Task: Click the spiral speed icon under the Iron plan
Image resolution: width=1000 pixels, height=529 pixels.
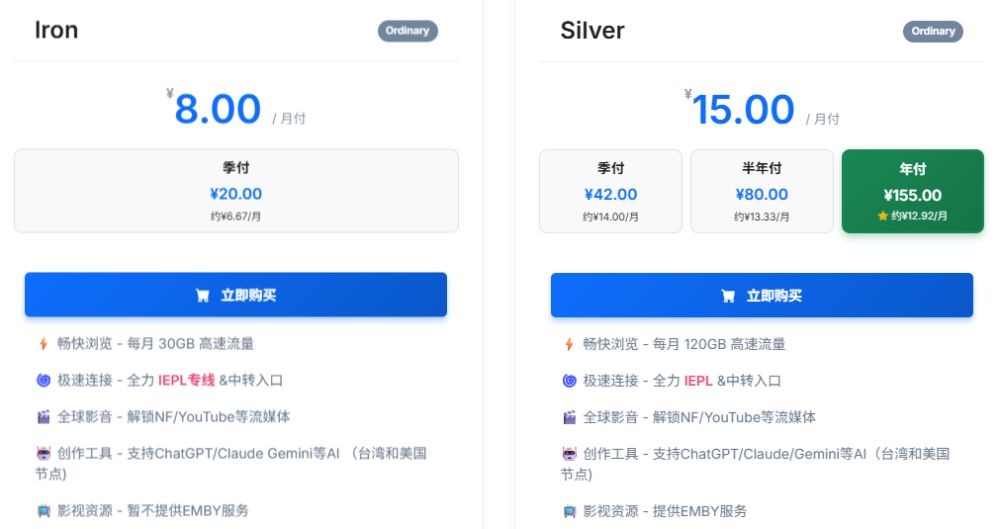Action: (x=43, y=380)
